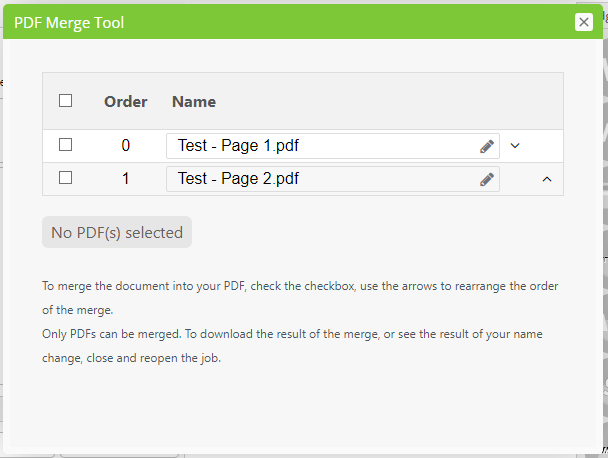The width and height of the screenshot is (608, 458).
Task: Click the 'To merge the document' instruction line
Action: coord(300,286)
